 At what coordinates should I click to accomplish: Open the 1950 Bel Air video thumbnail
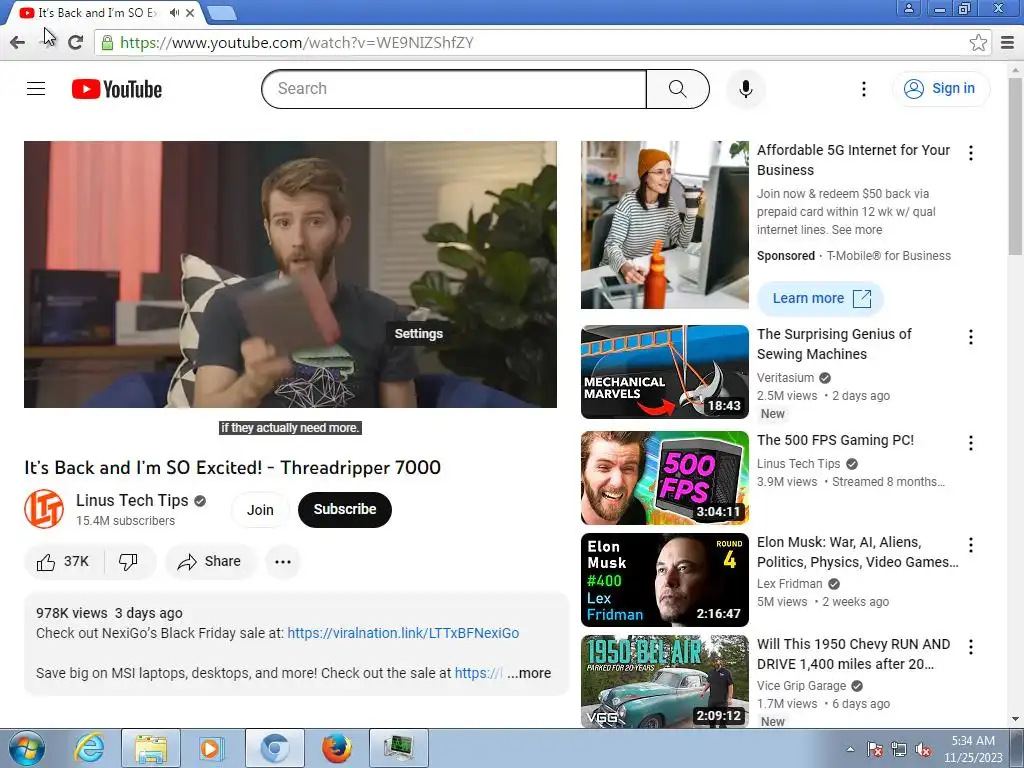click(x=665, y=682)
